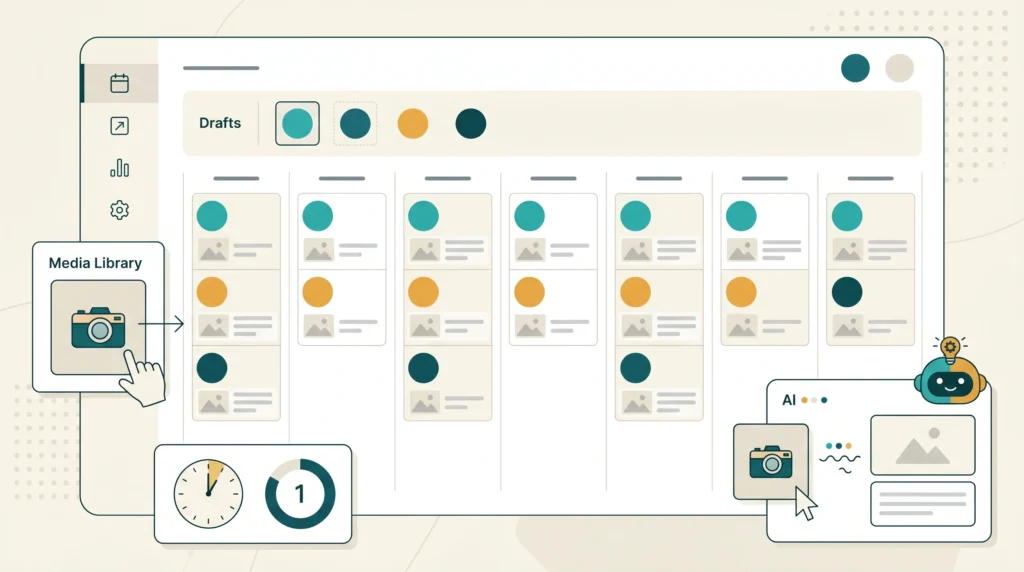Screen dimensions: 1024x572
Task: Open the orange post card in sixth column
Action: coord(765,307)
